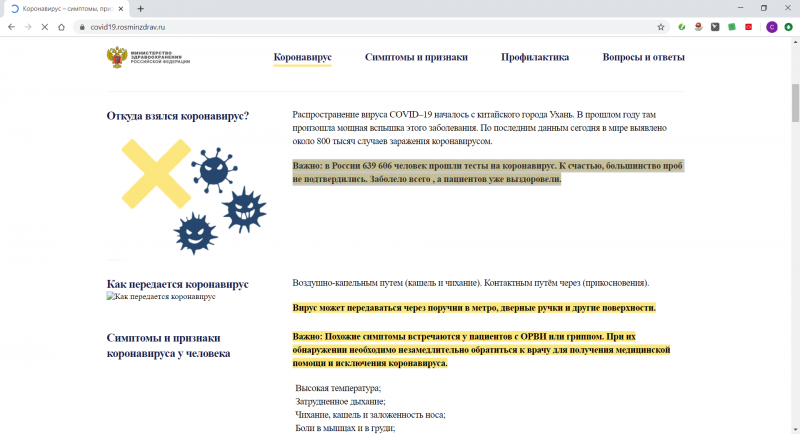Click list item Затрудненное дыхание

click(x=340, y=401)
